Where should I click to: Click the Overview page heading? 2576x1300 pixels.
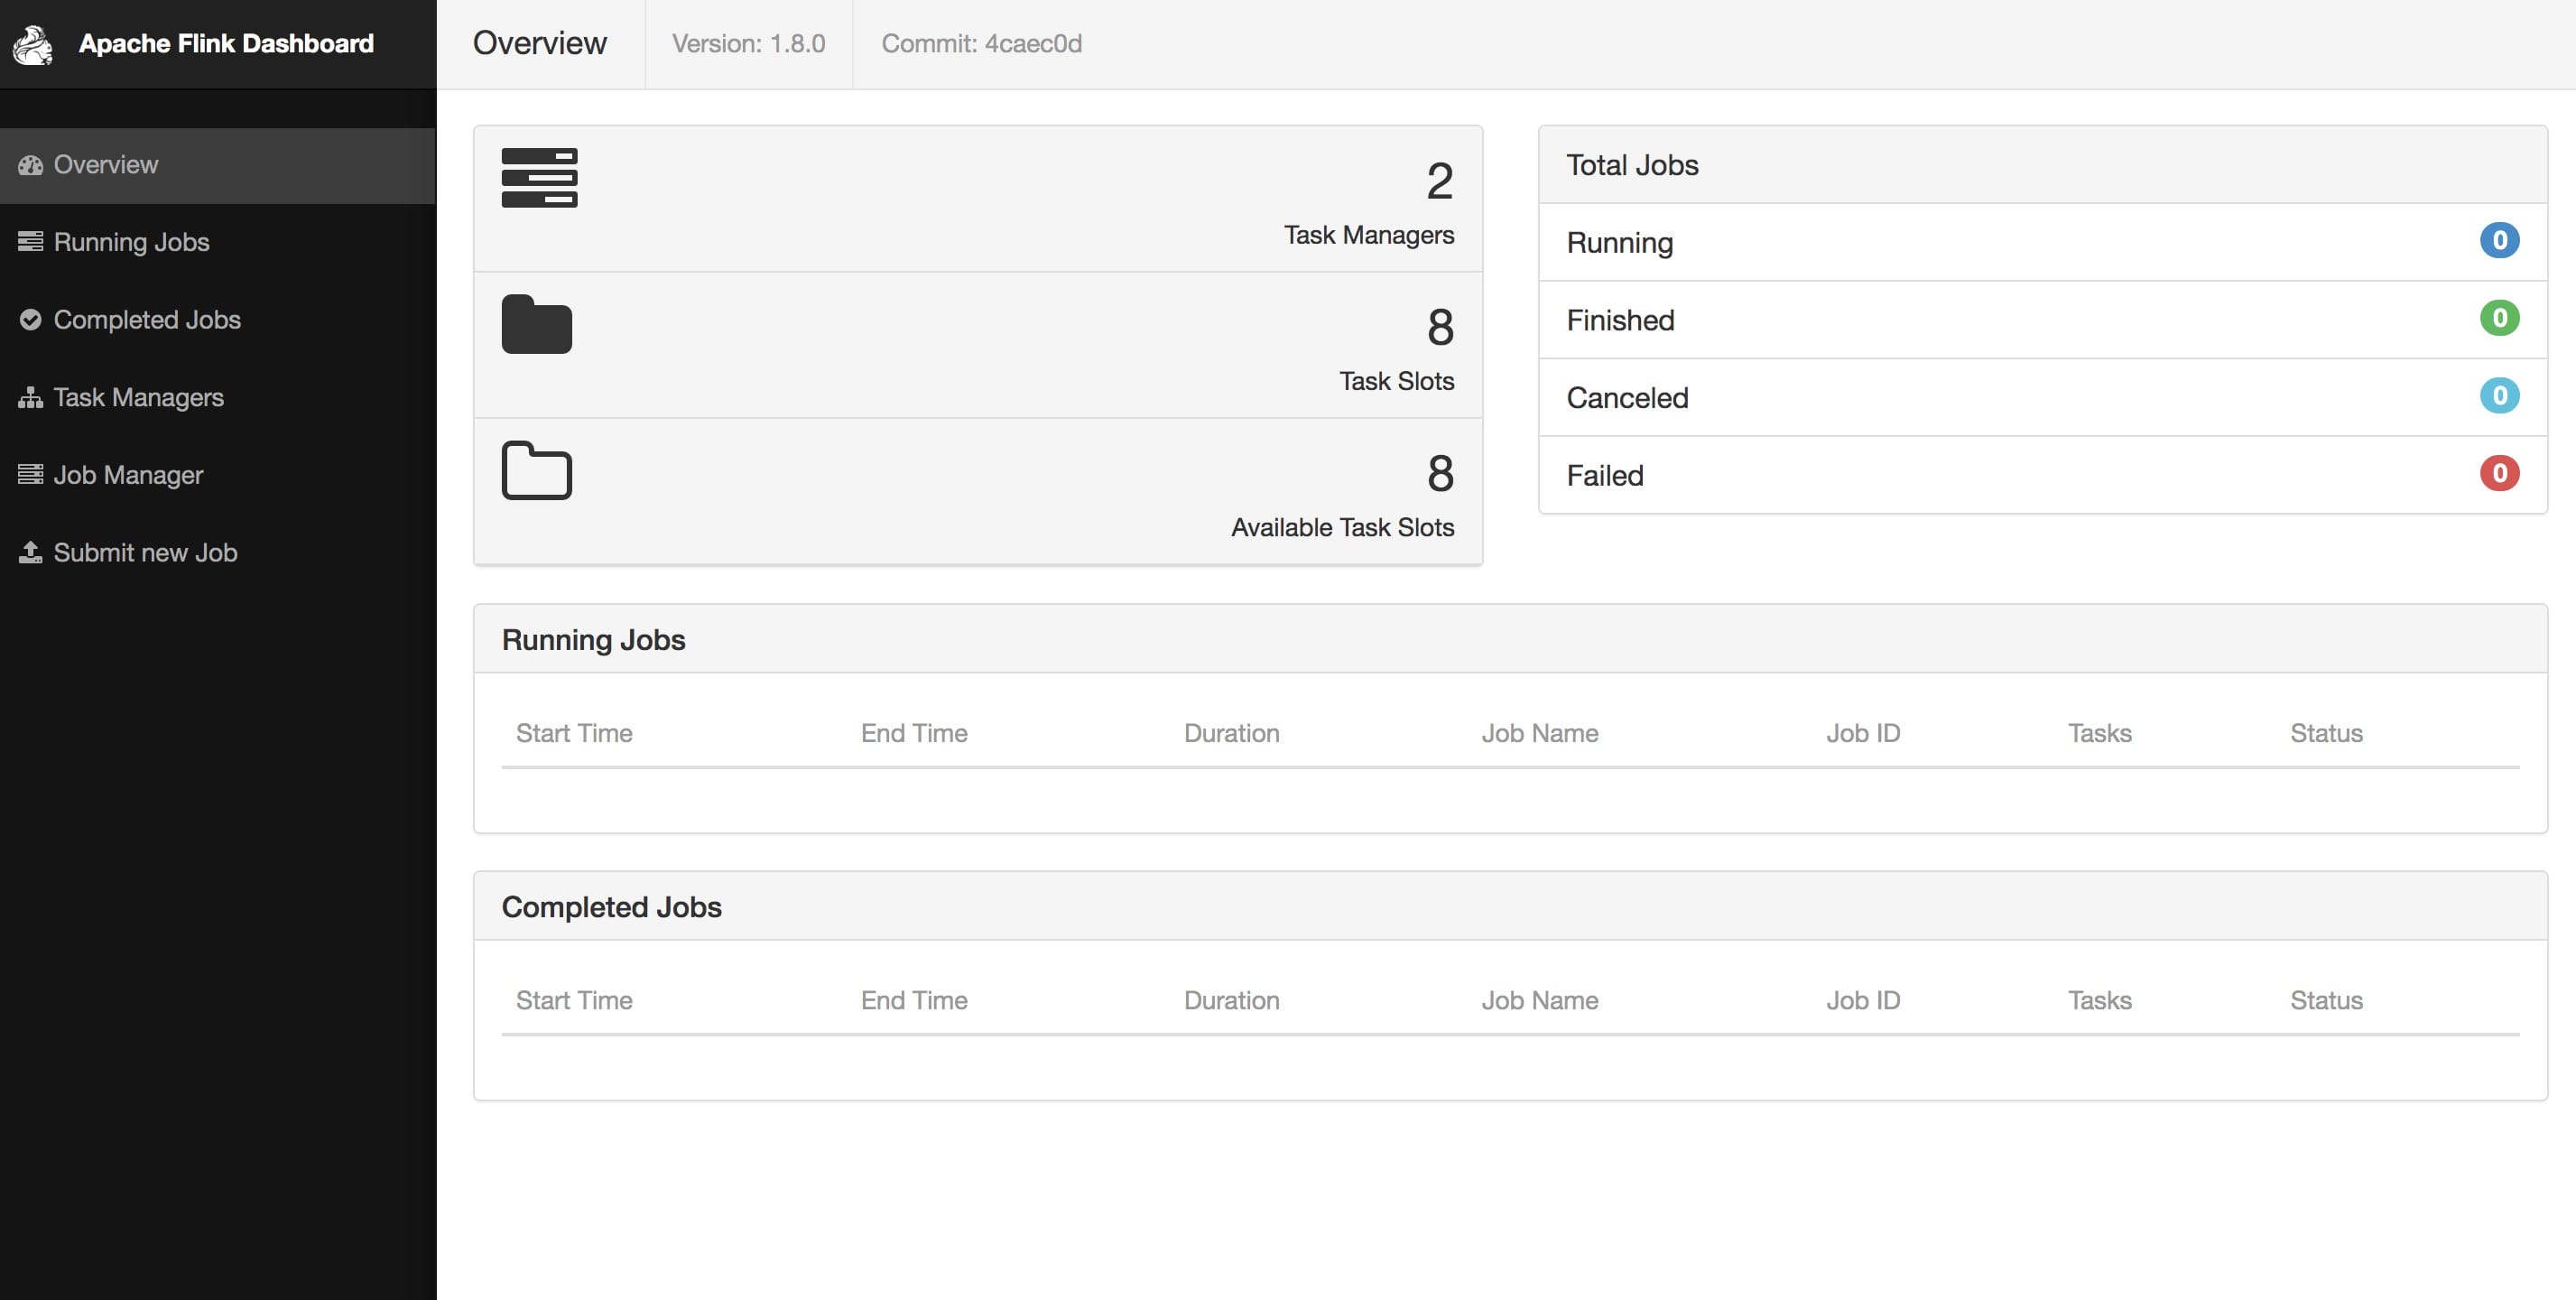540,44
